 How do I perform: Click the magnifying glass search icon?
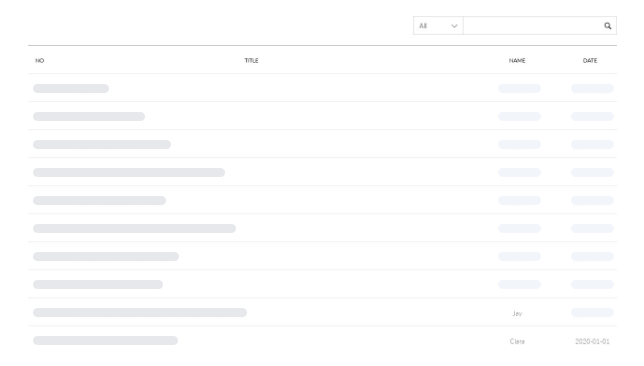607,26
